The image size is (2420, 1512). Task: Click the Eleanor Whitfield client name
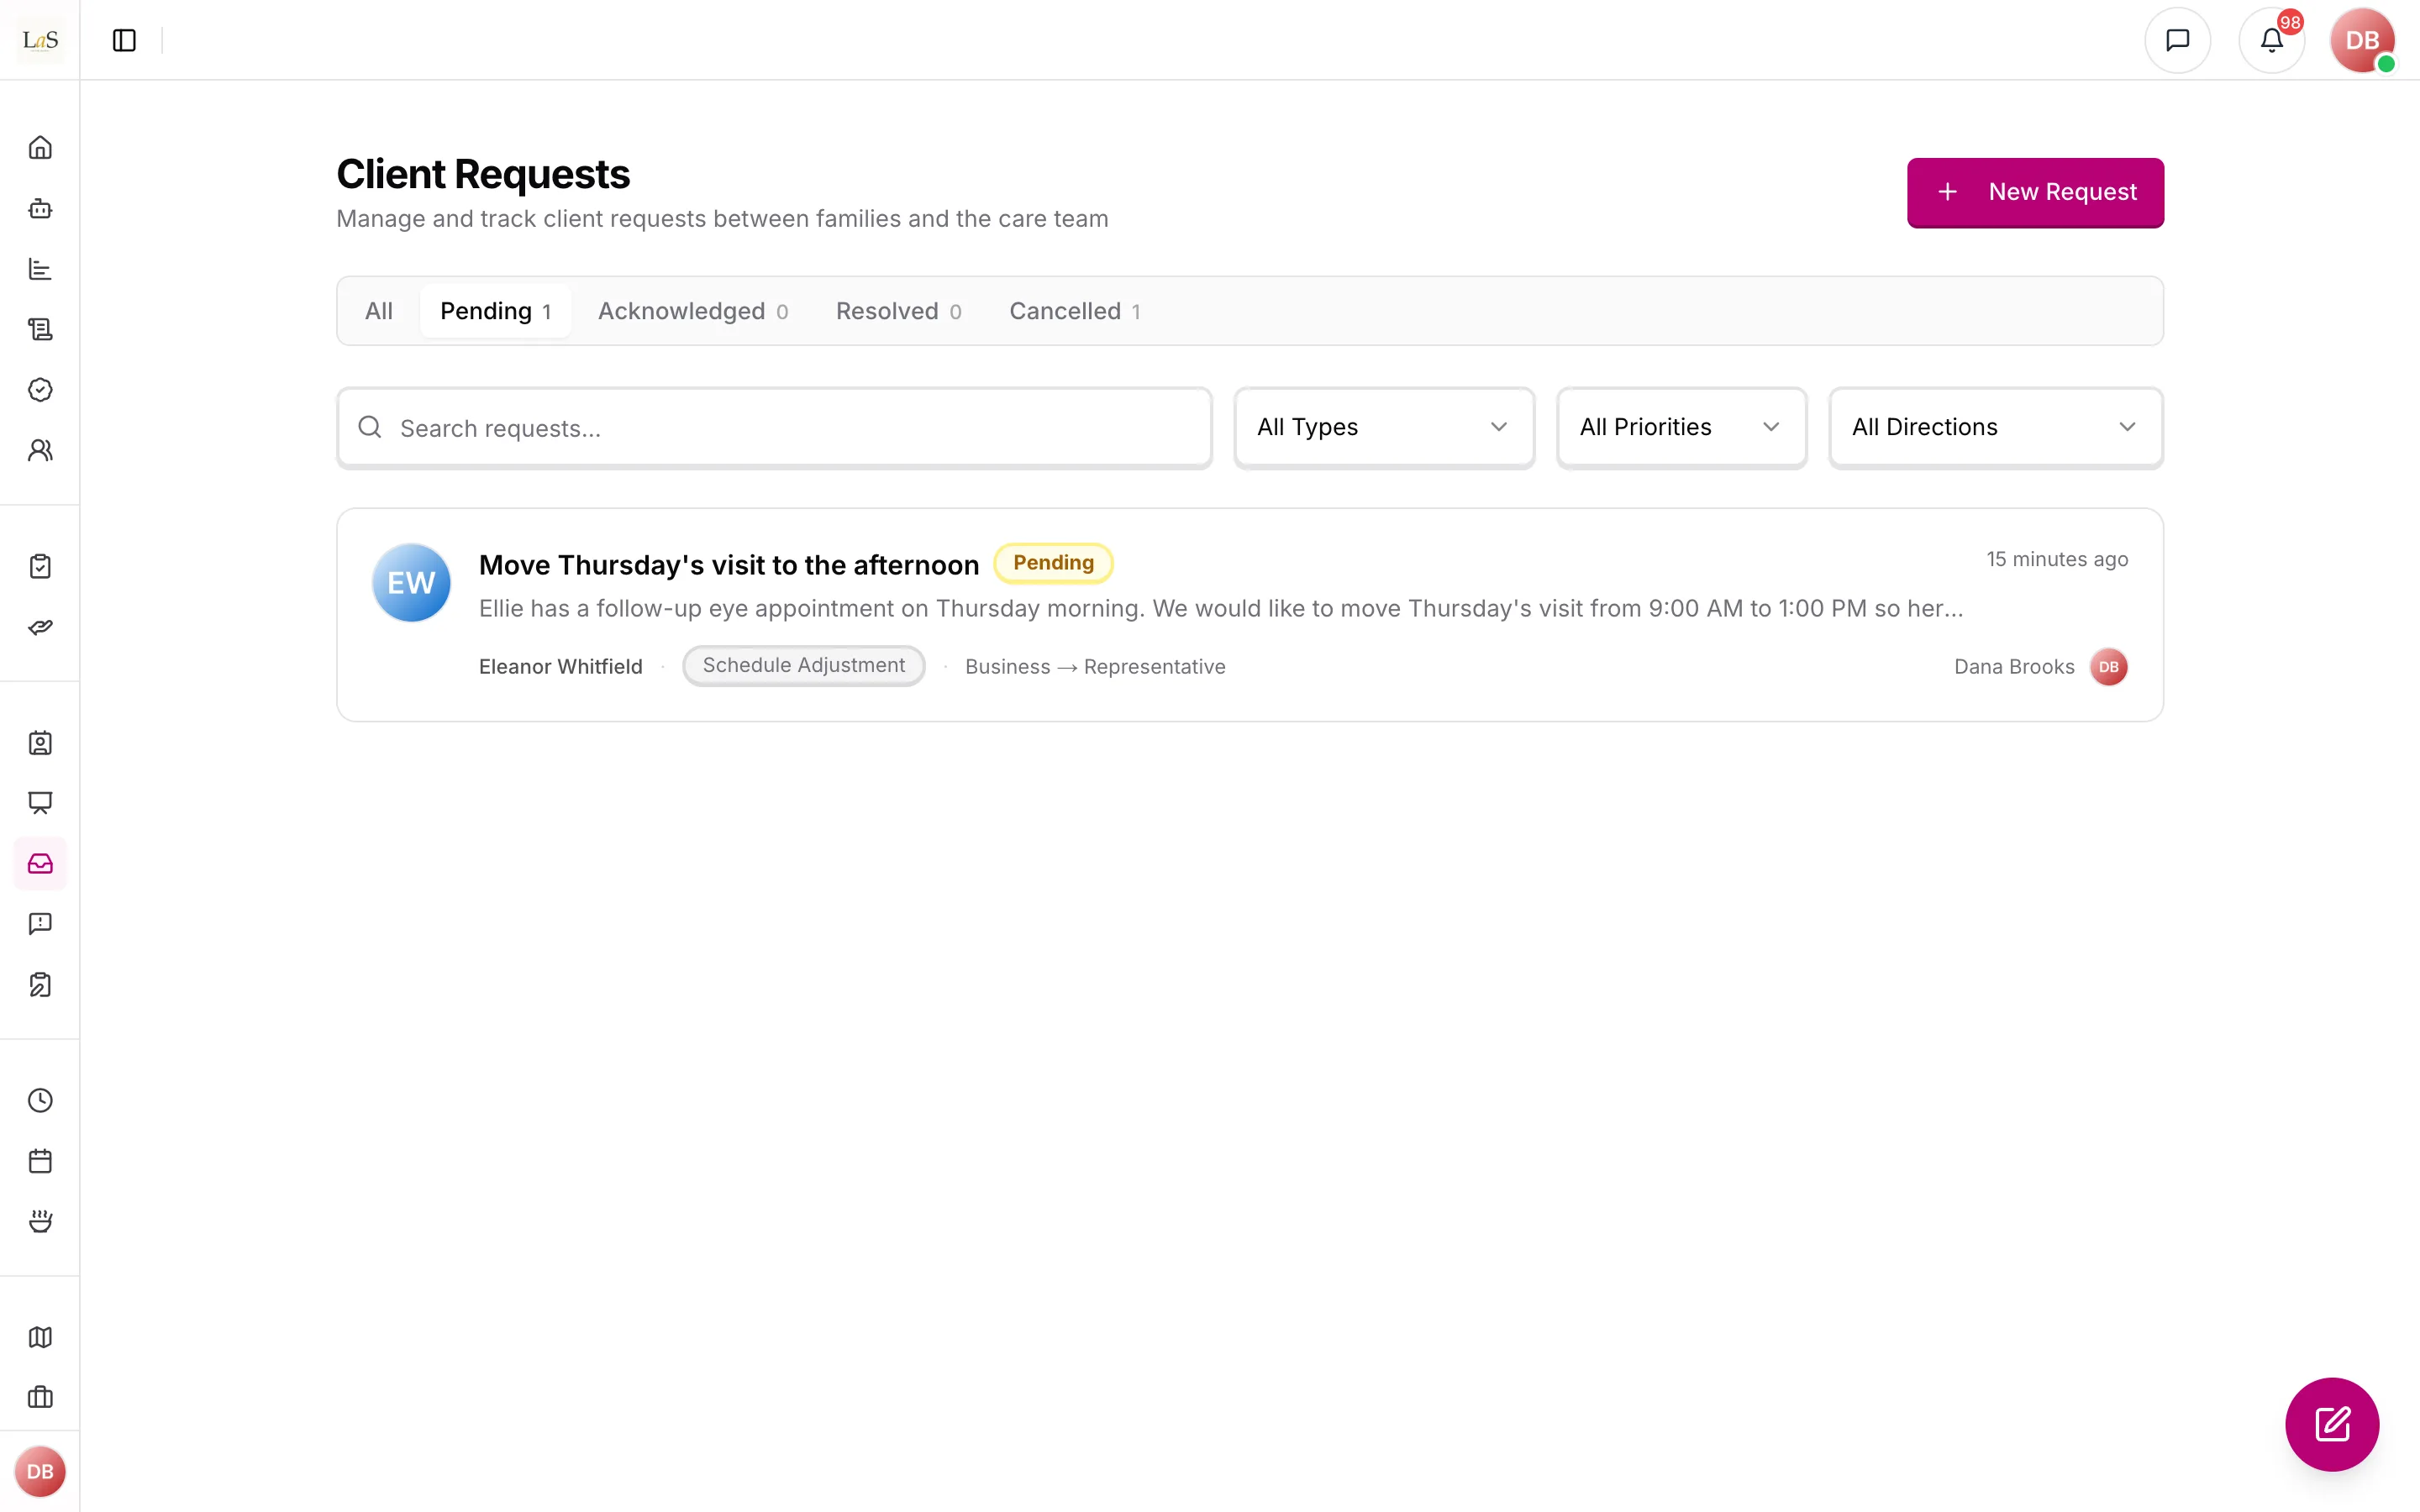[561, 667]
